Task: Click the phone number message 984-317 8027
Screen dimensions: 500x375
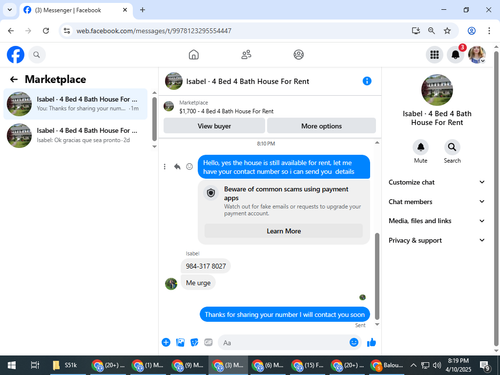Action: (x=206, y=266)
